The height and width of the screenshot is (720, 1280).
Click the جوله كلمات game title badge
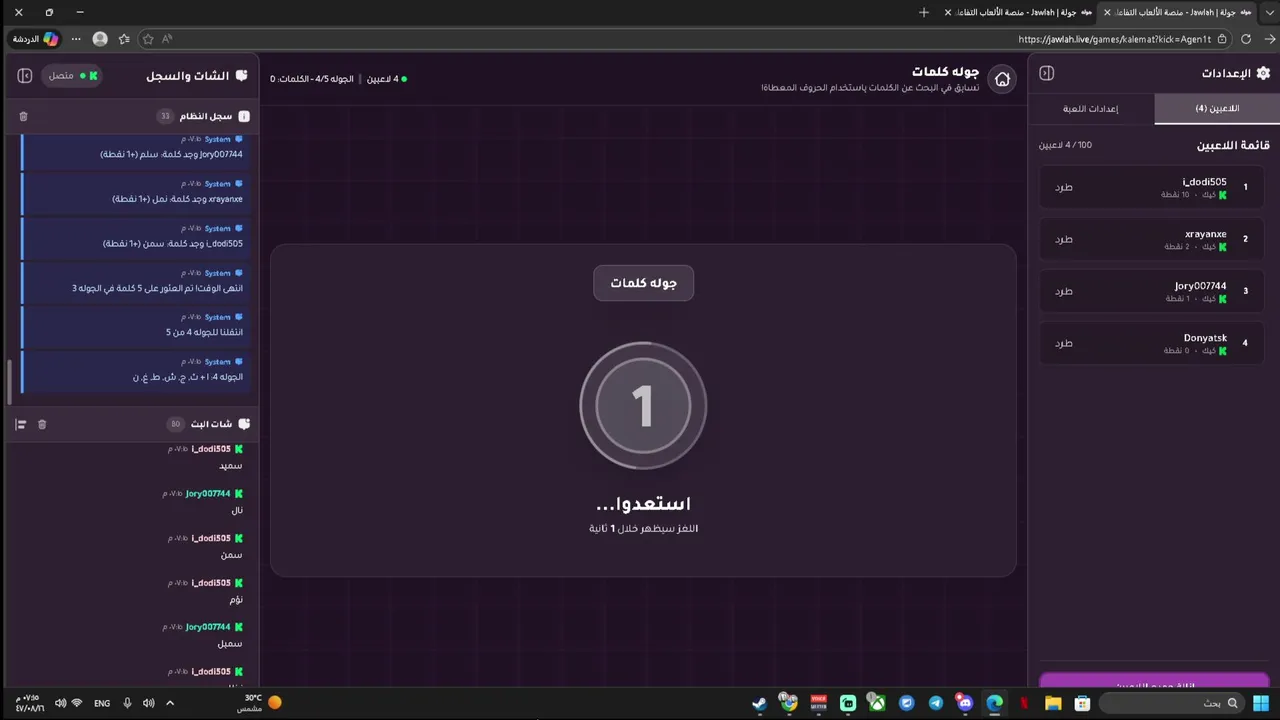pos(643,283)
